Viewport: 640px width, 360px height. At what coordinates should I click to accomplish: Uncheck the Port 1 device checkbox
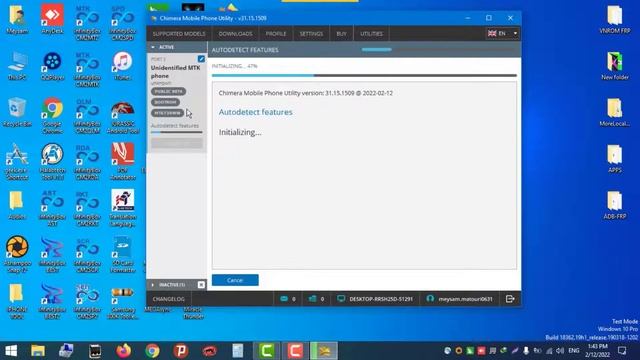pyautogui.click(x=201, y=59)
